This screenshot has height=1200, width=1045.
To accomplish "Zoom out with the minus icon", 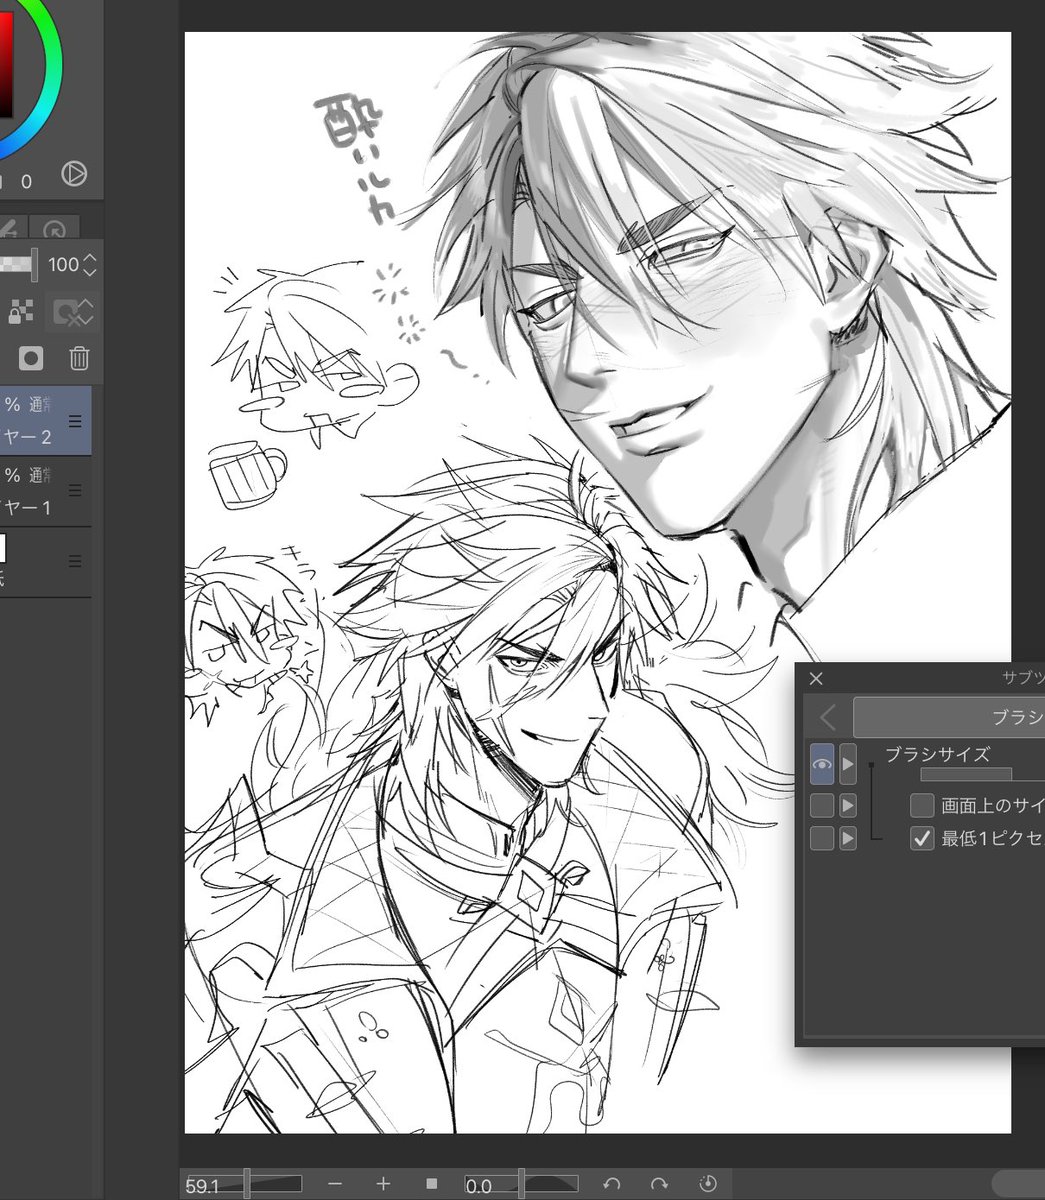I will point(335,1184).
